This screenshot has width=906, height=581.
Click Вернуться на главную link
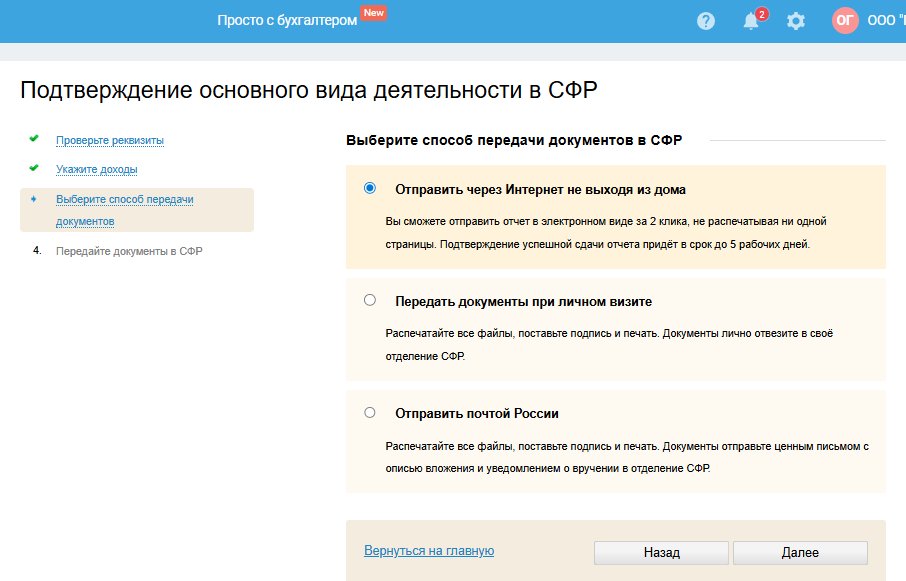[429, 551]
